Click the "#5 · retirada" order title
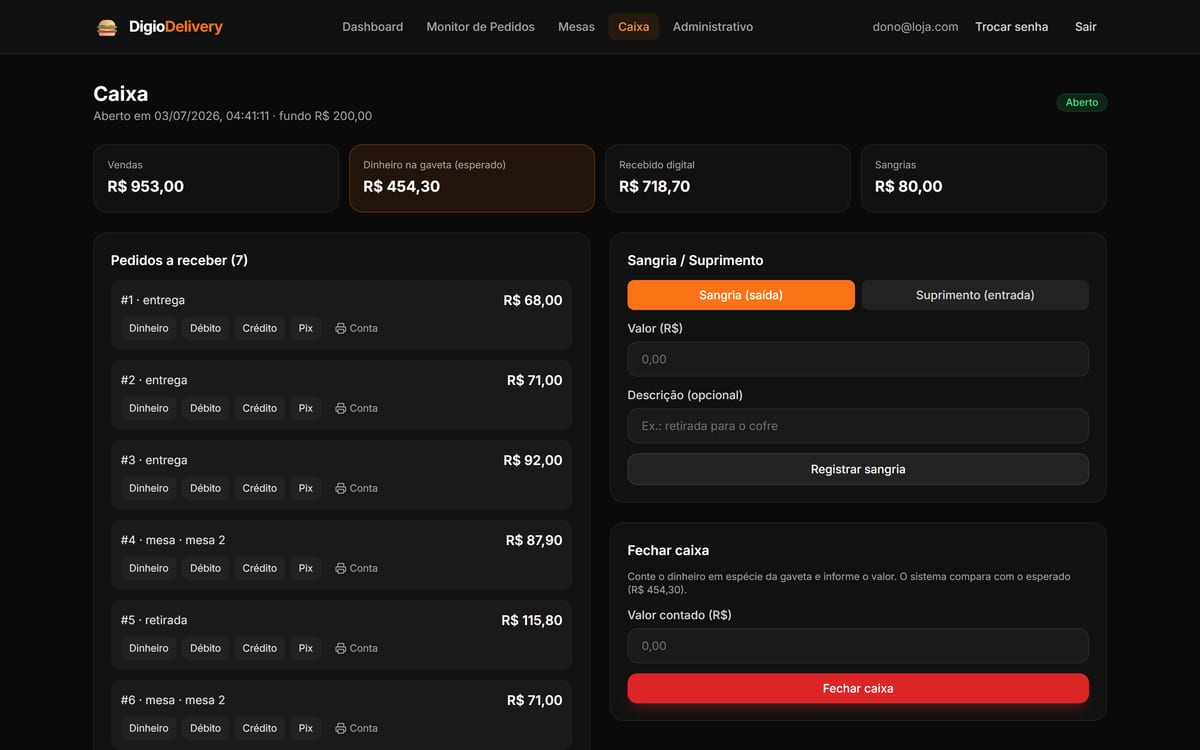 154,620
